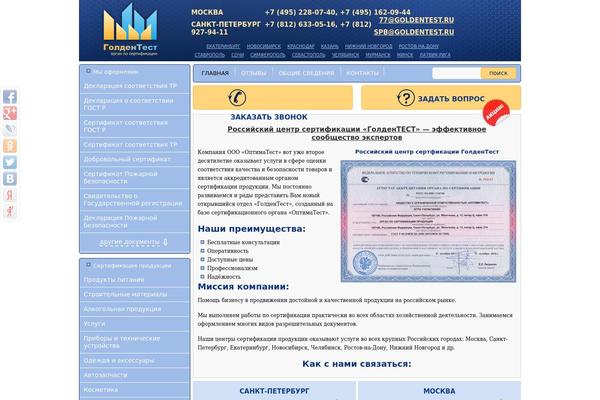Screen dimensions: 600x400
Task: Open the Сочи city link
Action: pyautogui.click(x=238, y=55)
